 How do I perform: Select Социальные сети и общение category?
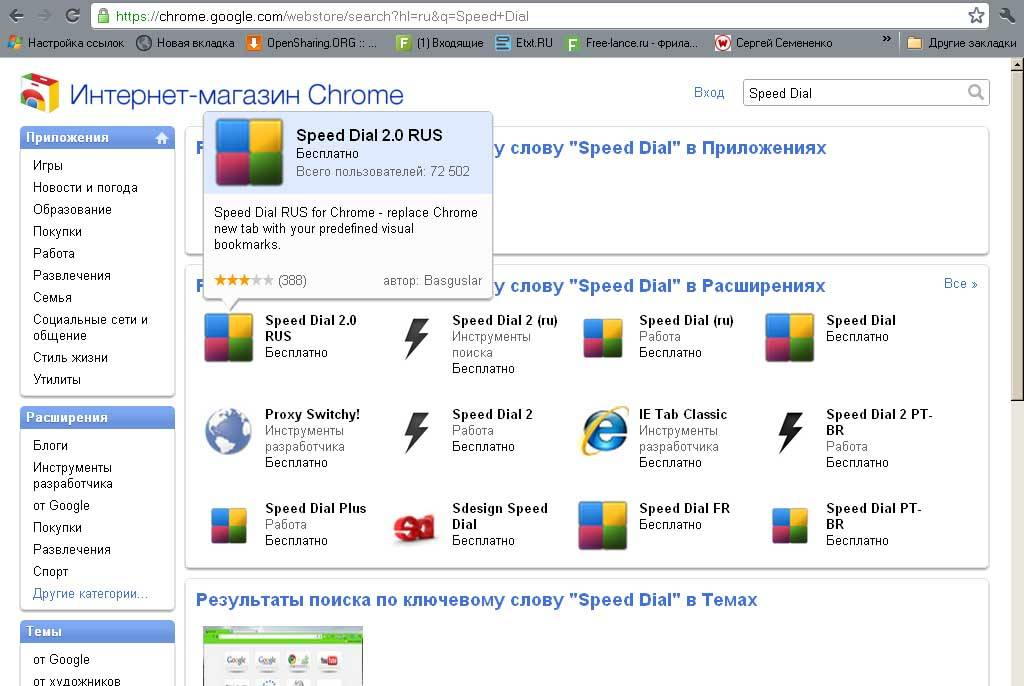click(x=90, y=327)
